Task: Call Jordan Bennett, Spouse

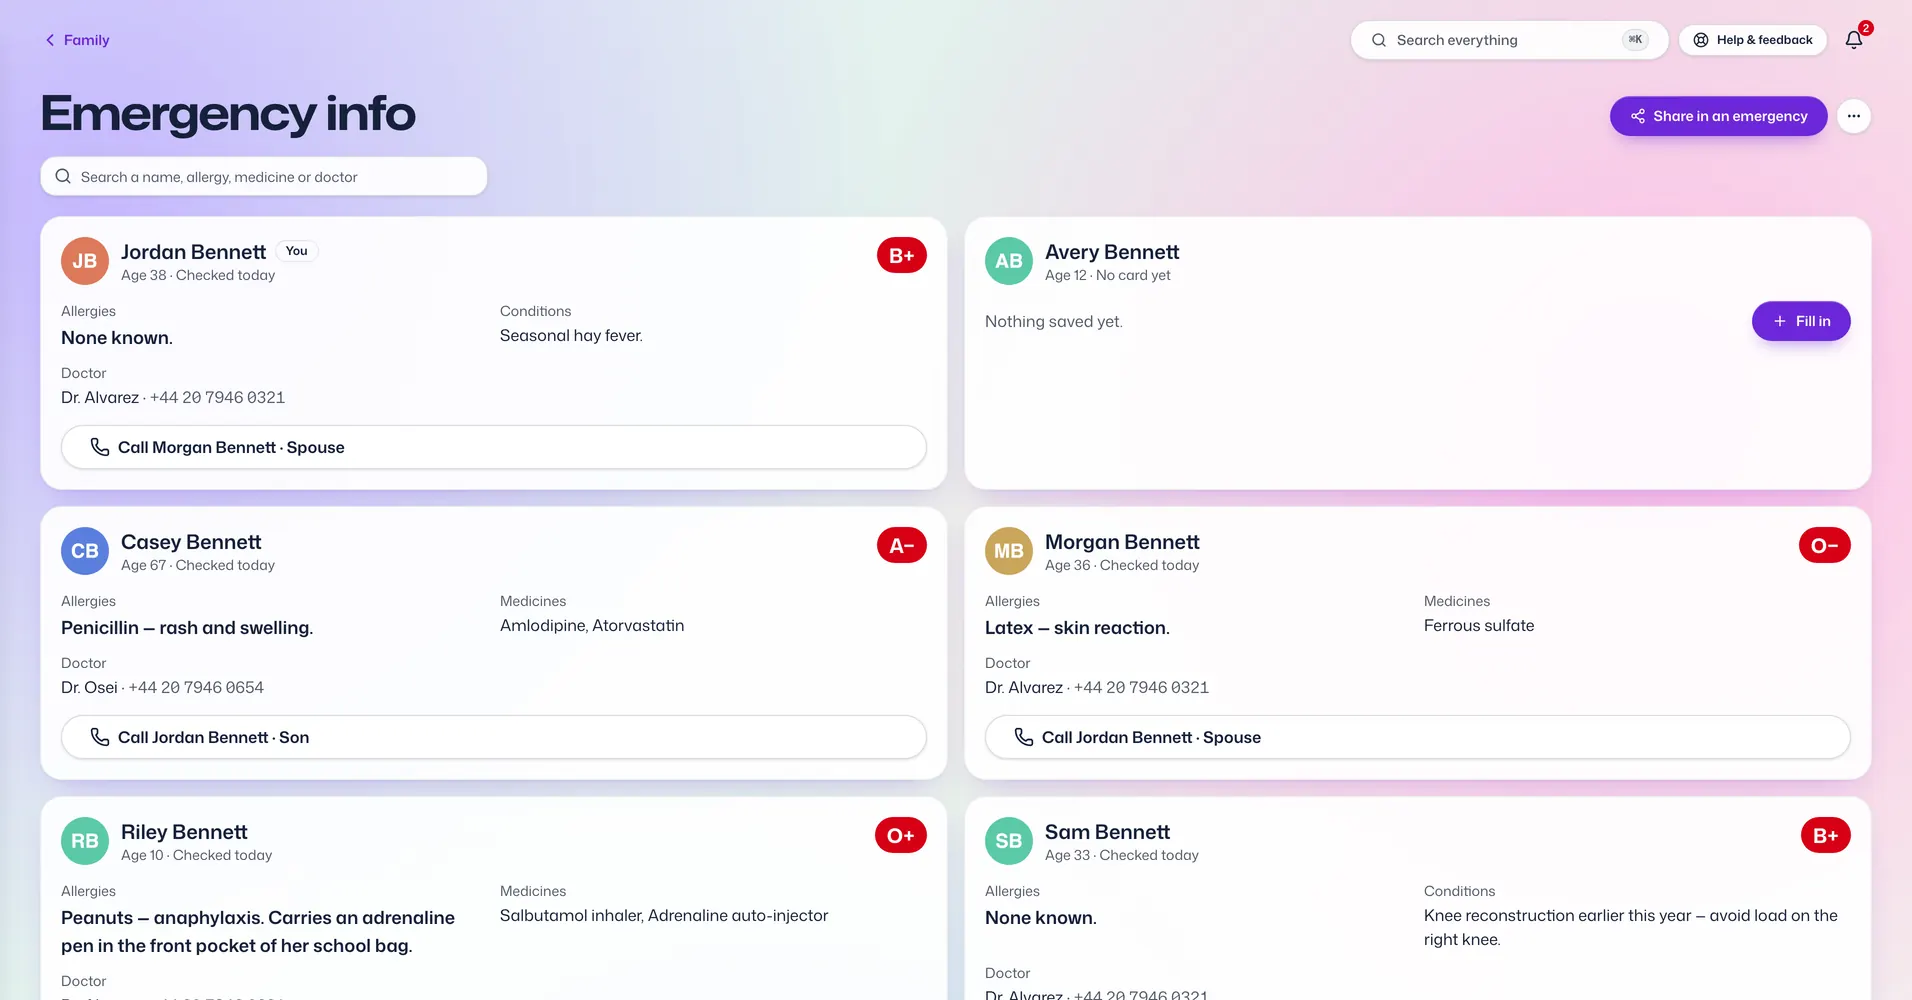Action: click(1418, 737)
